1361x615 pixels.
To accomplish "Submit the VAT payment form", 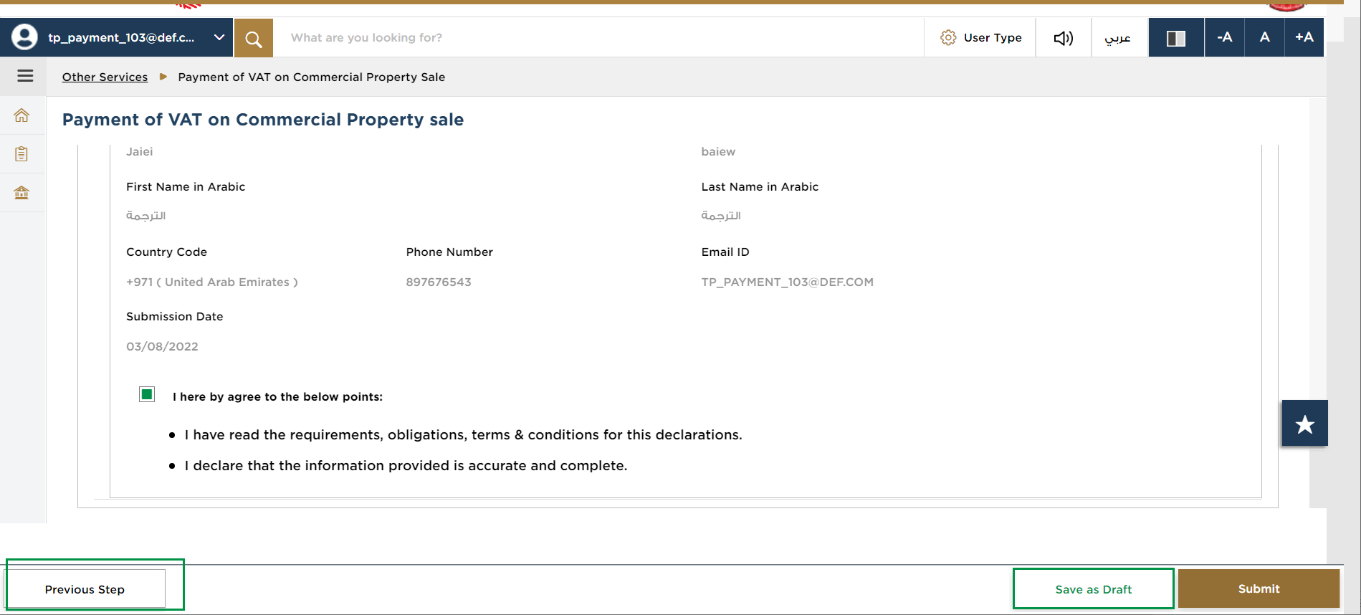I will pyautogui.click(x=1258, y=589).
